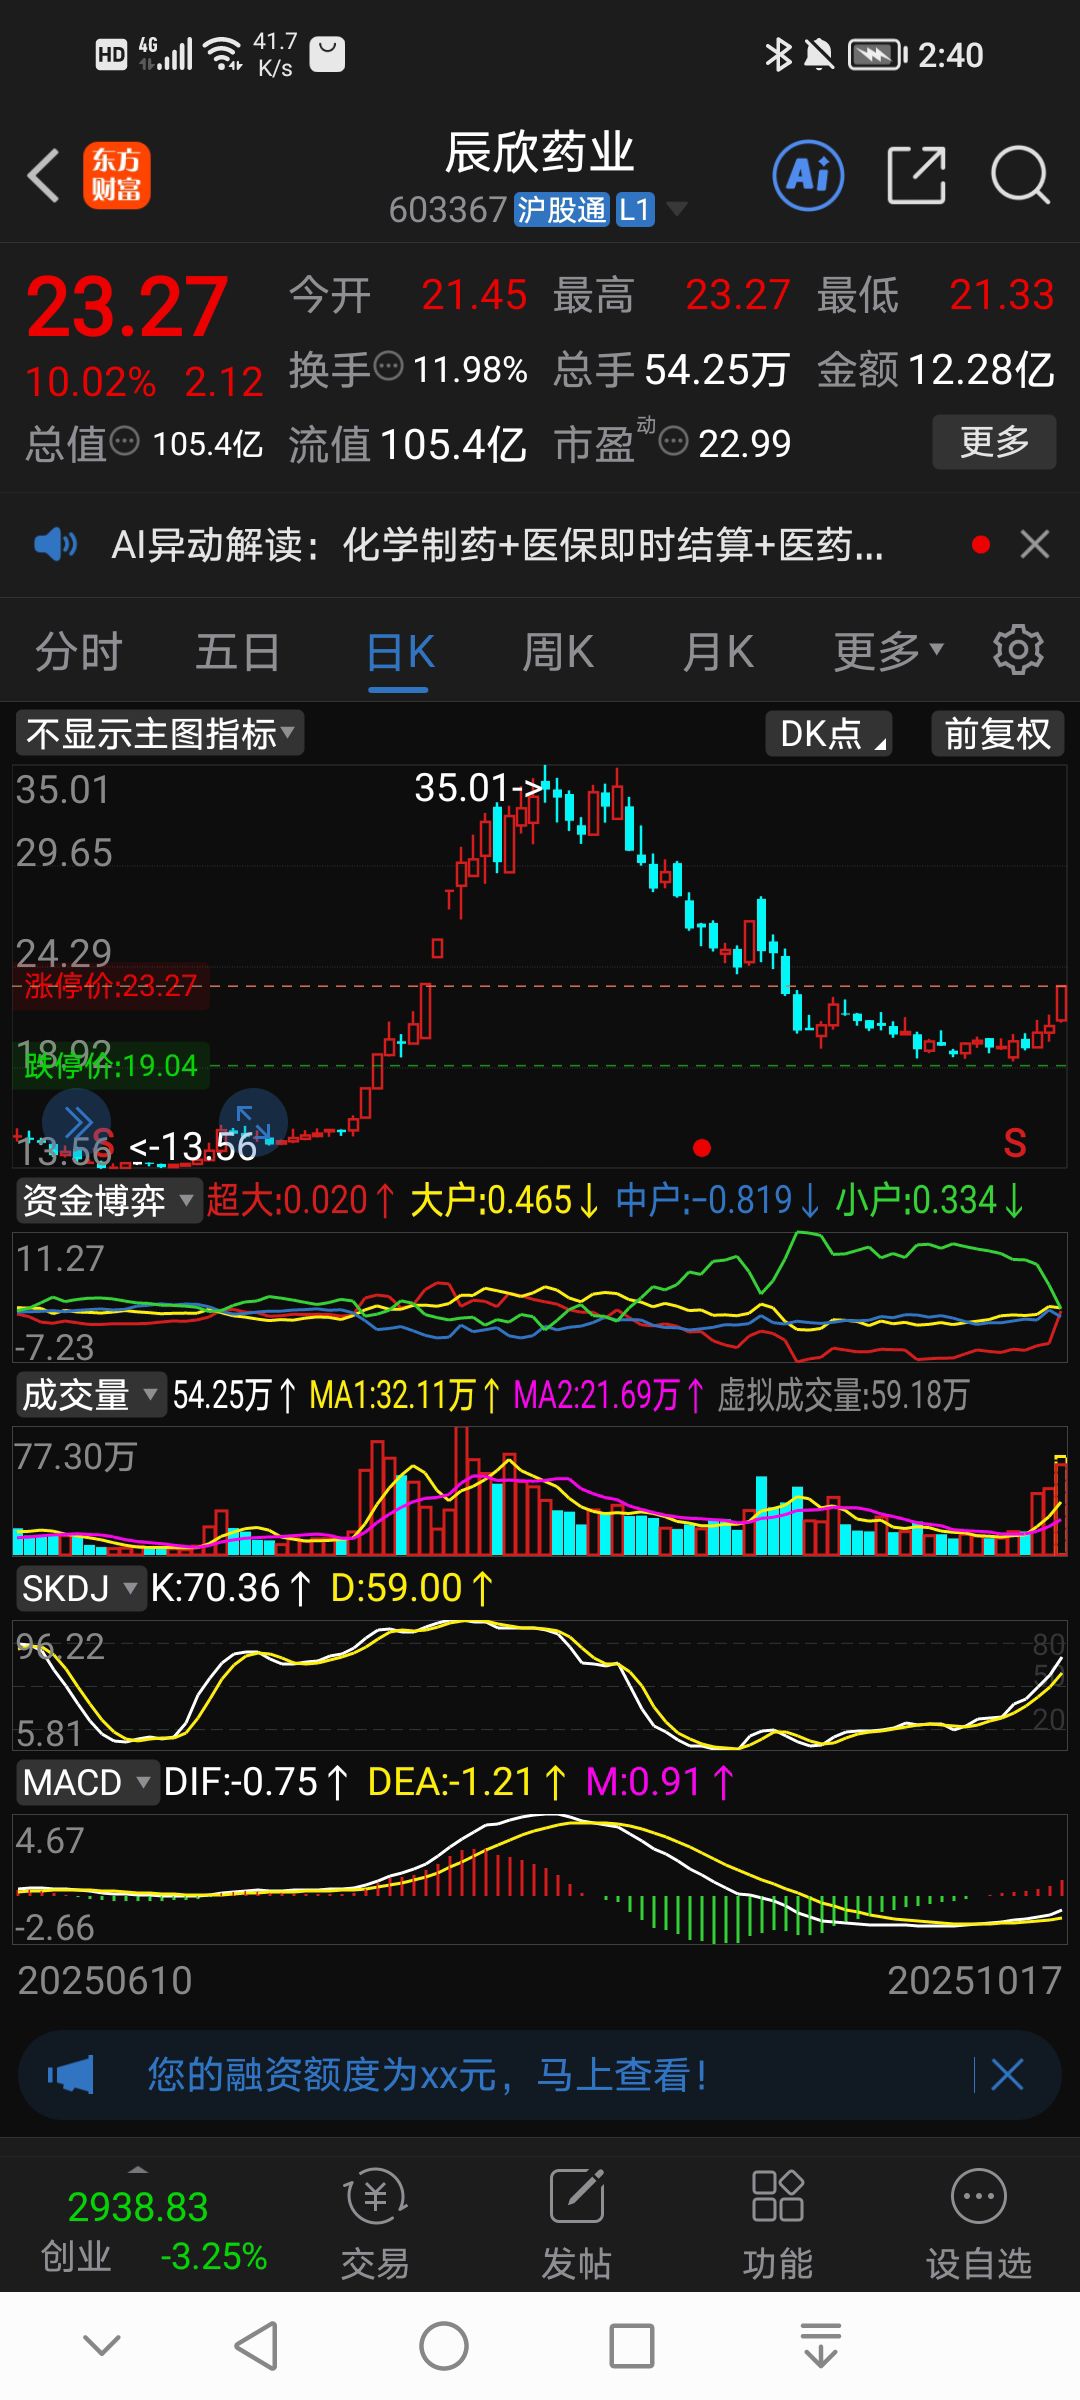Image resolution: width=1080 pixels, height=2400 pixels.
Task: Tap megaphone icon on 融资额度 banner
Action: coord(71,2075)
